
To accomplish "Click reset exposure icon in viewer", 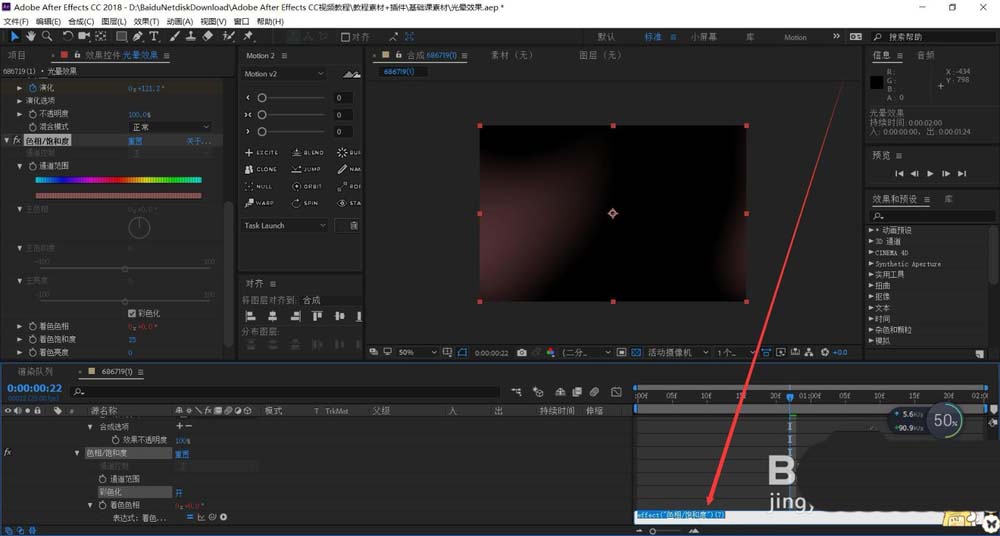I will coord(825,352).
